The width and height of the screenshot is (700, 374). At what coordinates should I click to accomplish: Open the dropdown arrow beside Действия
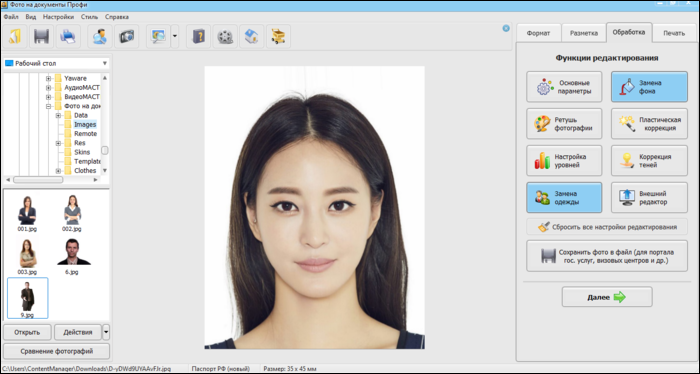point(106,332)
